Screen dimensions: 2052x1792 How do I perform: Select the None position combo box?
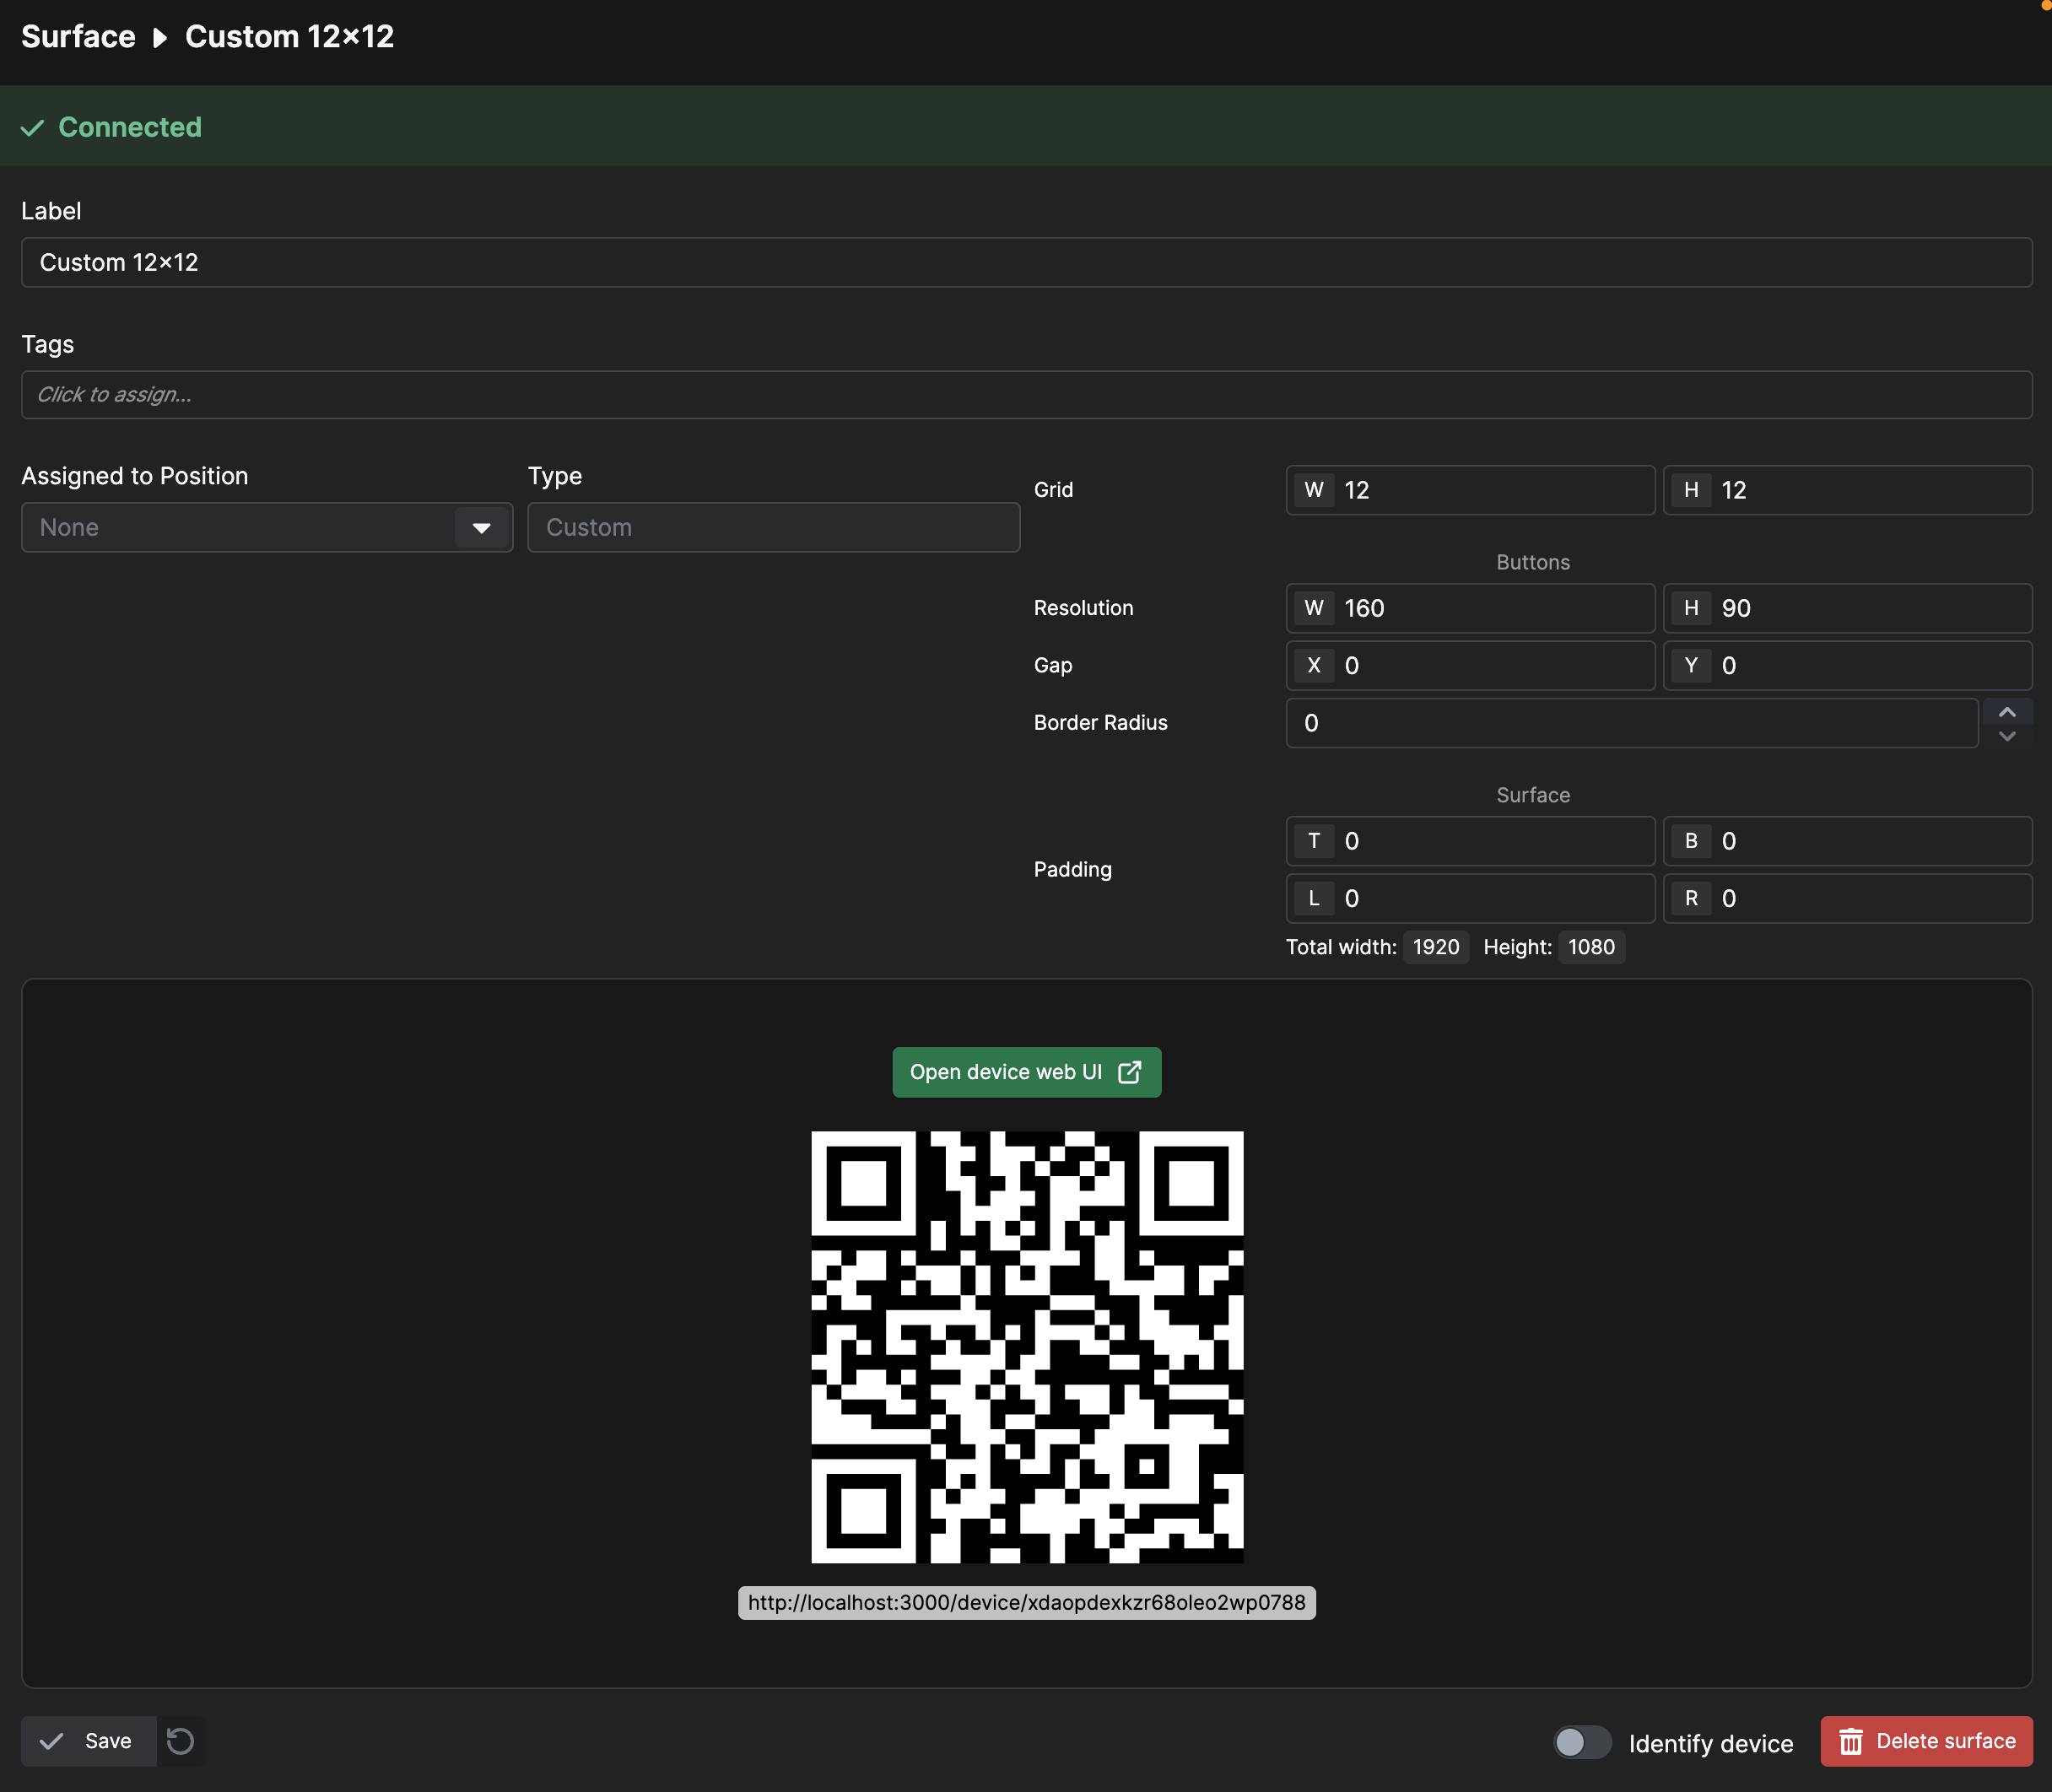267,528
